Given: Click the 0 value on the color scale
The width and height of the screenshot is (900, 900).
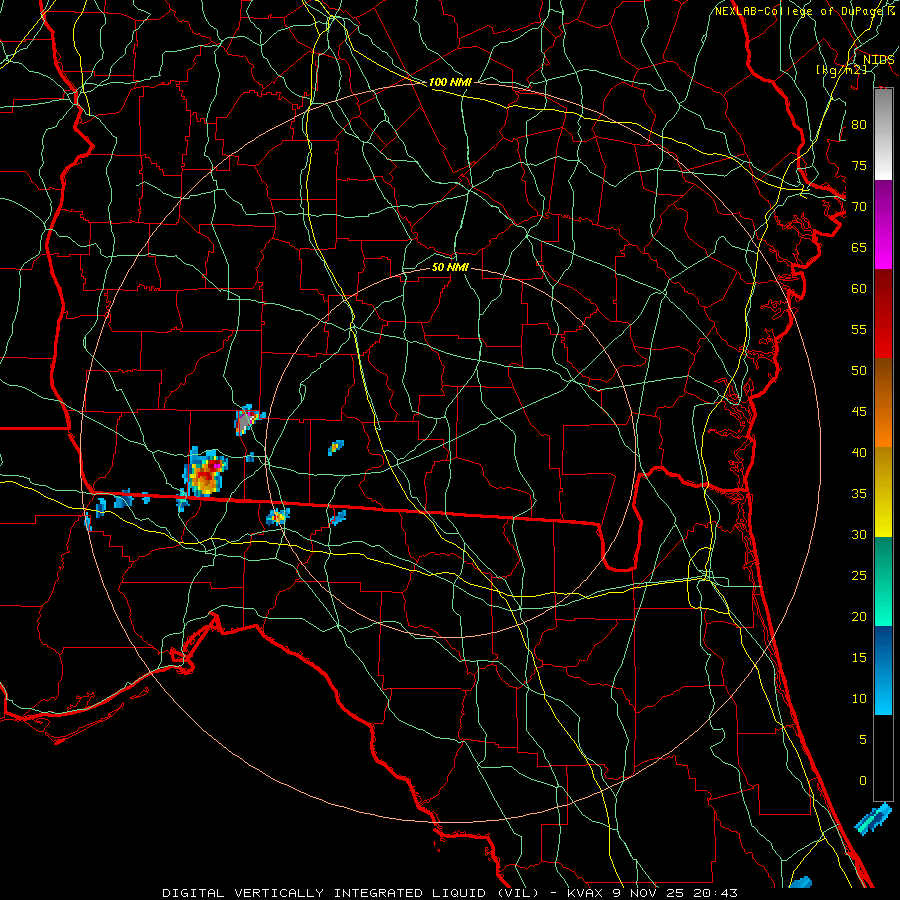Looking at the screenshot, I should point(862,781).
